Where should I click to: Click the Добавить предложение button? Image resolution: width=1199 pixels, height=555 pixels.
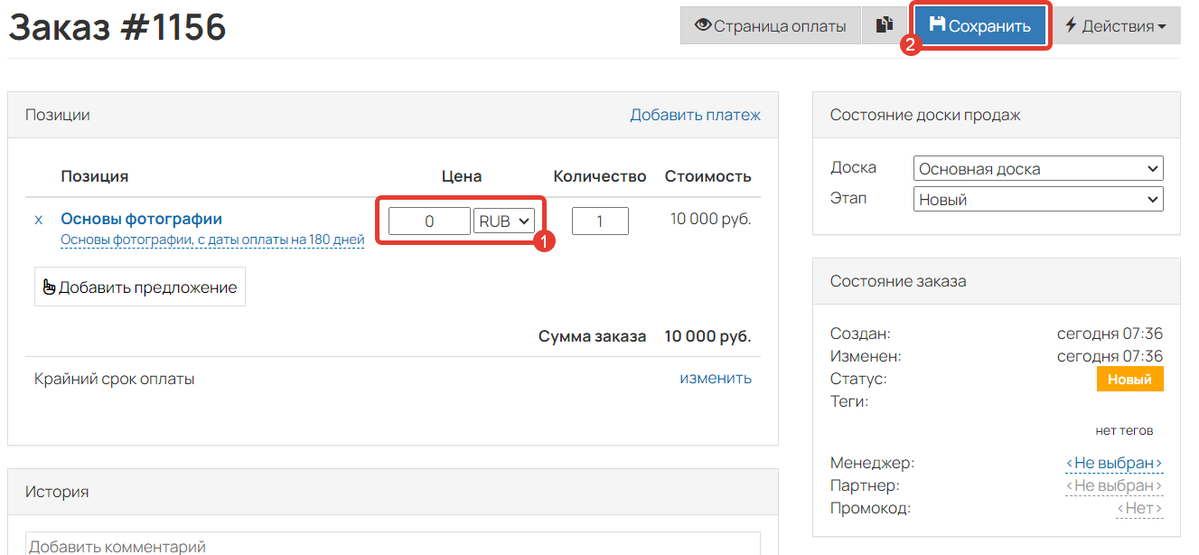(x=140, y=287)
